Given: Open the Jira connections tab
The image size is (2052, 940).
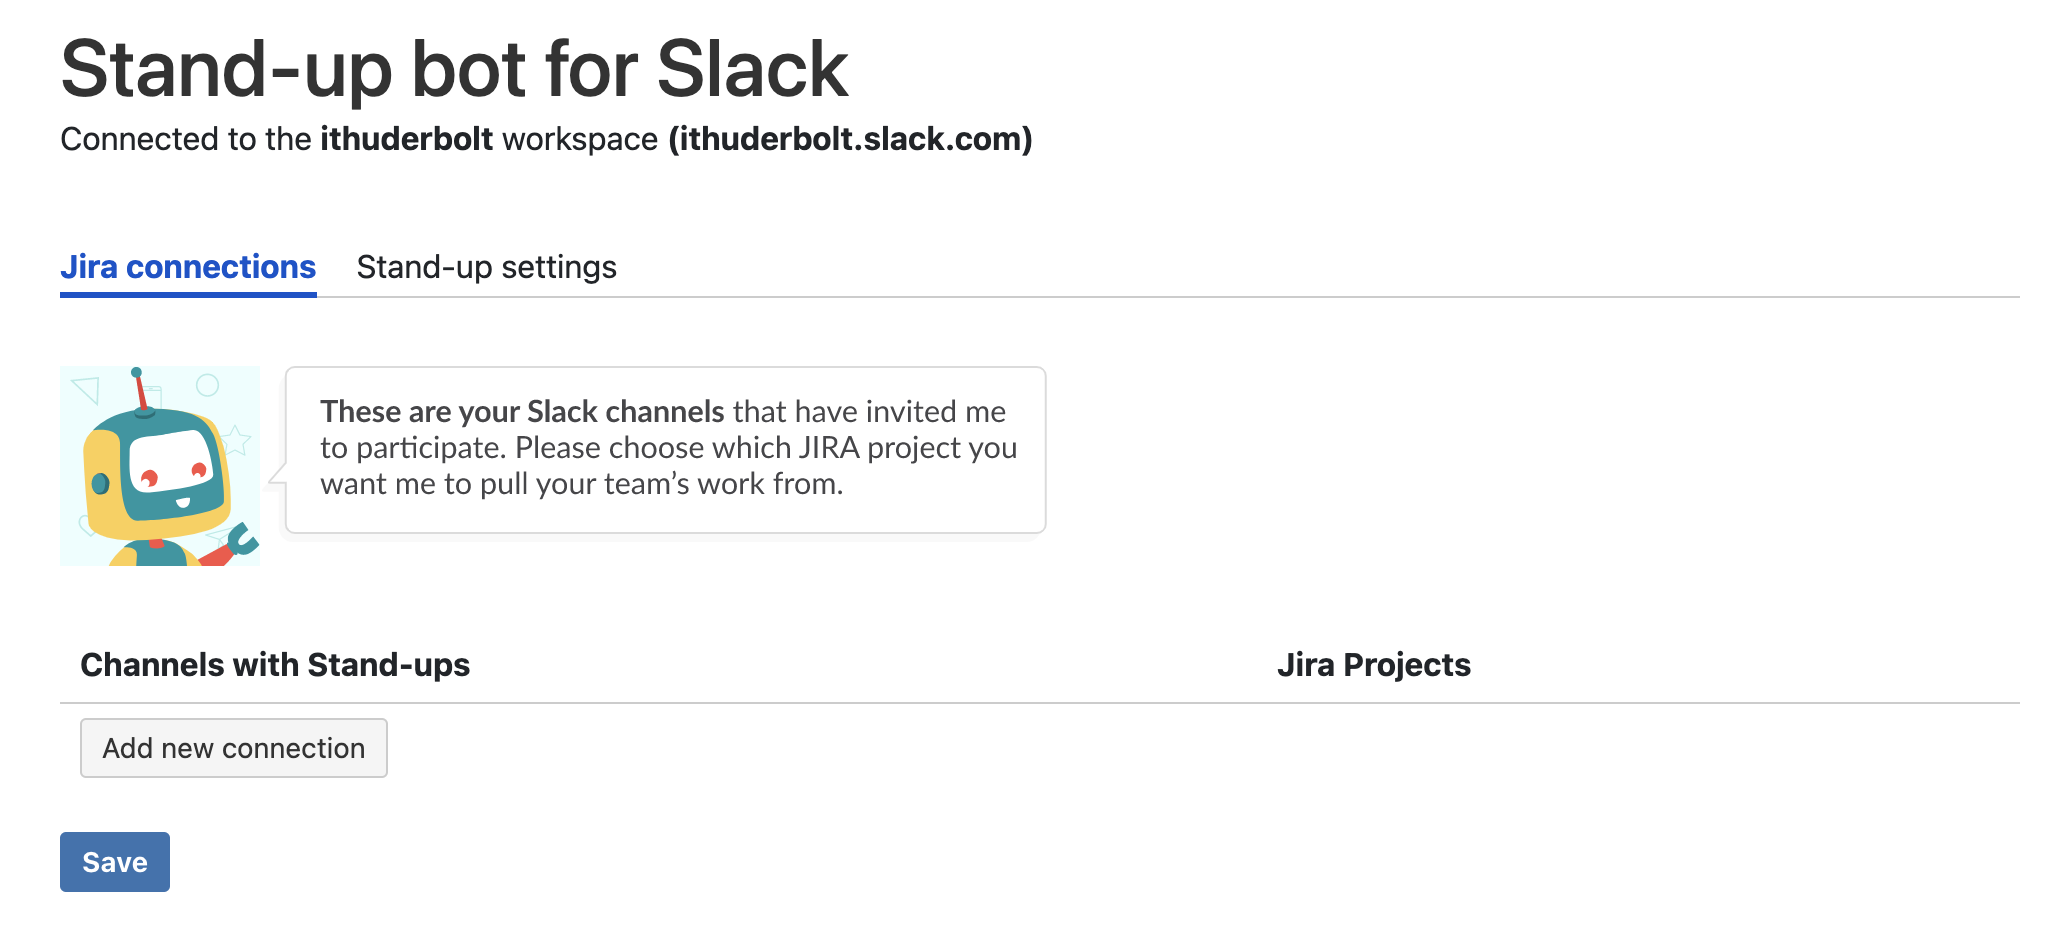Looking at the screenshot, I should click(188, 267).
